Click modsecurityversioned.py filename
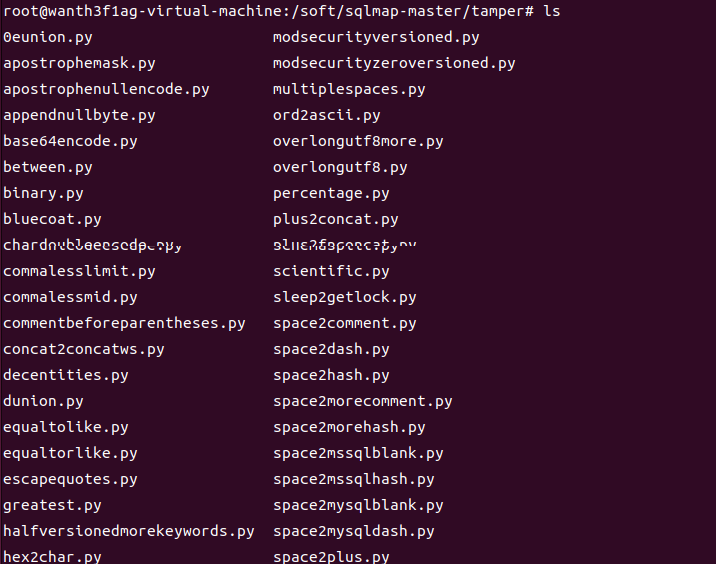The image size is (716, 564). point(376,37)
